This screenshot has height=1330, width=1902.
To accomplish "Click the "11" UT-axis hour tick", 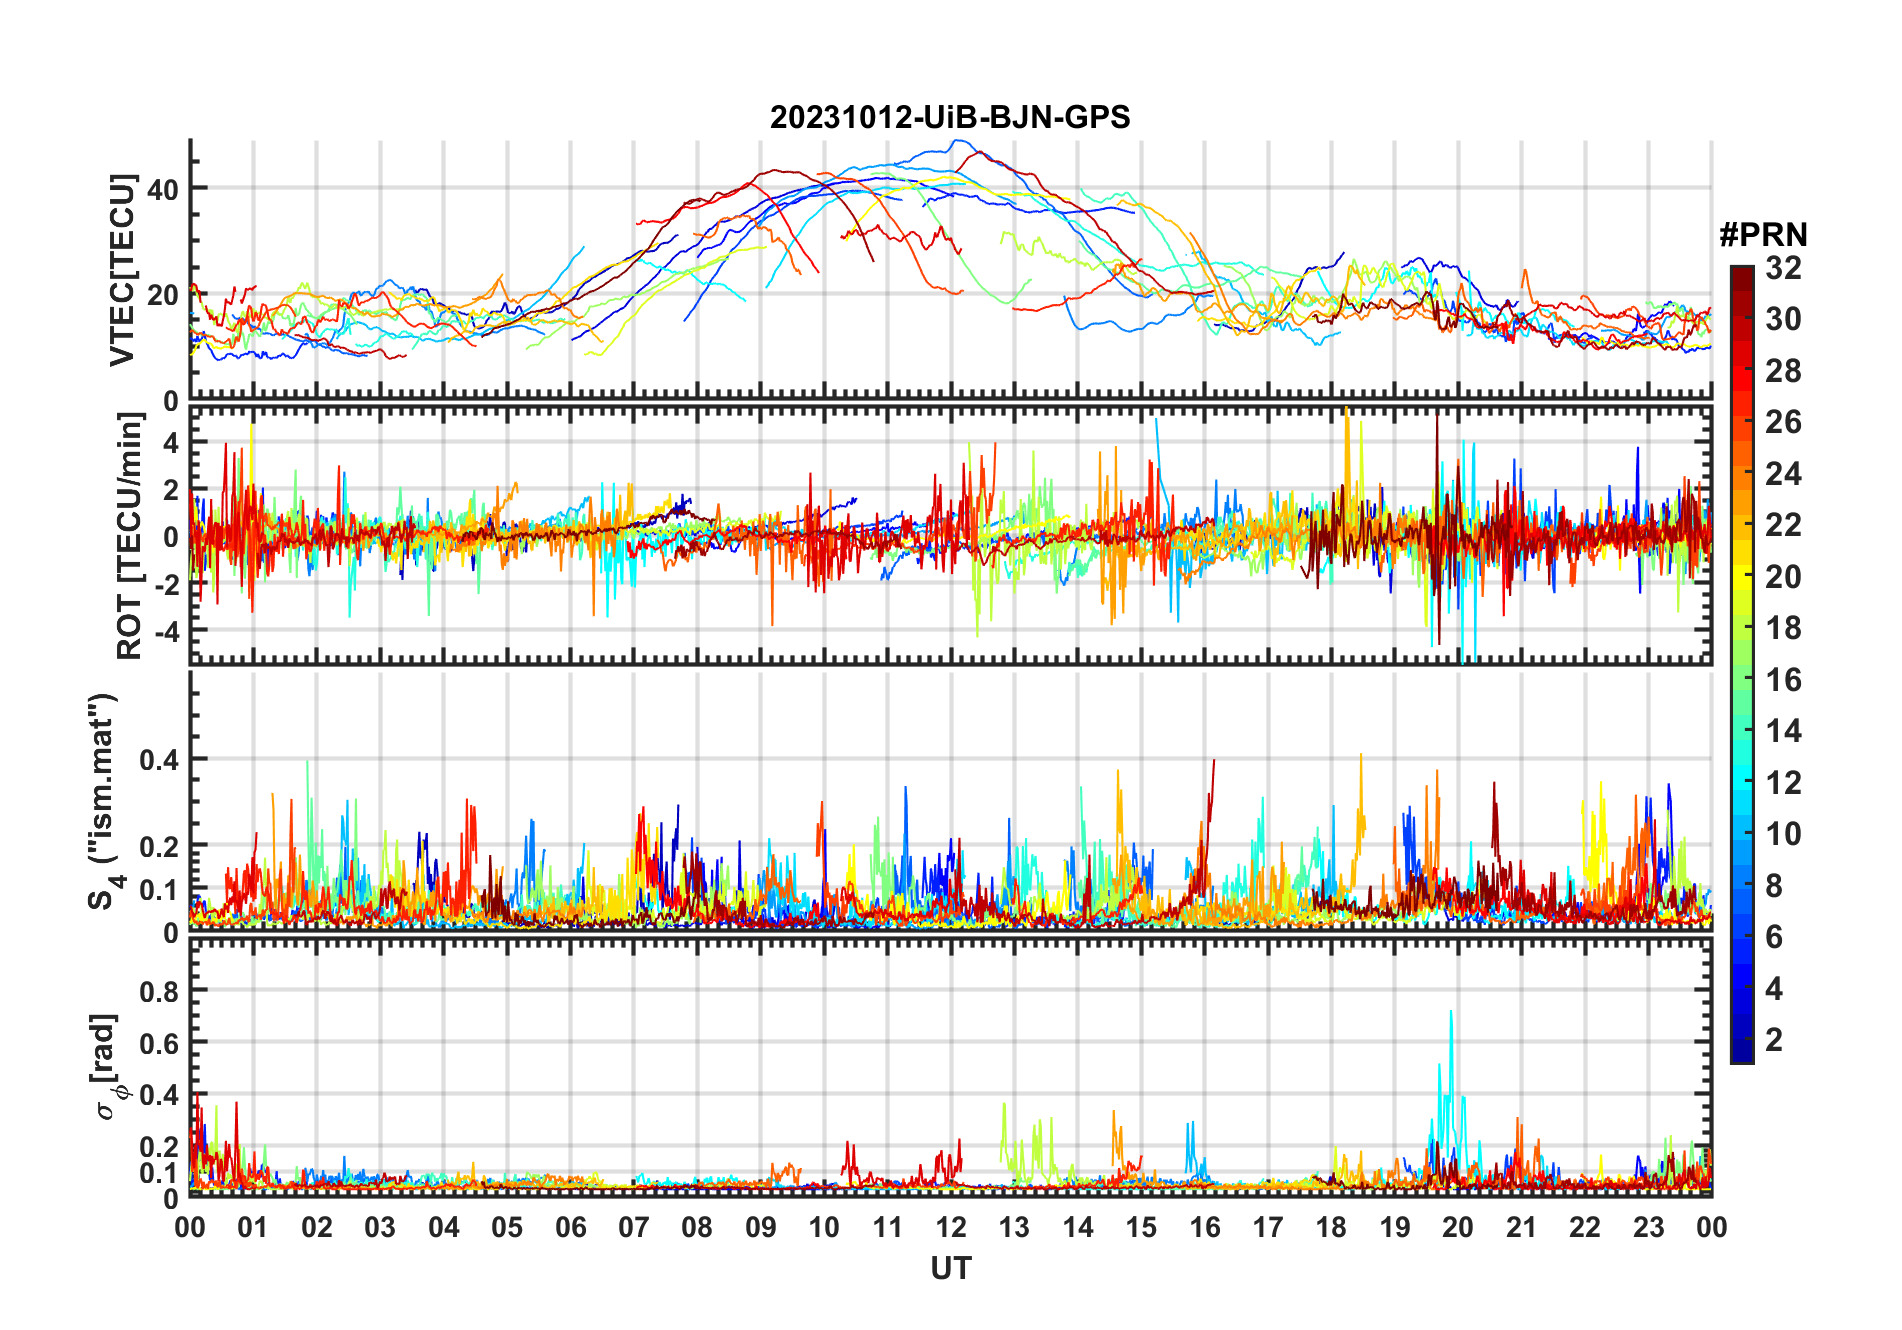I will 888,1227.
